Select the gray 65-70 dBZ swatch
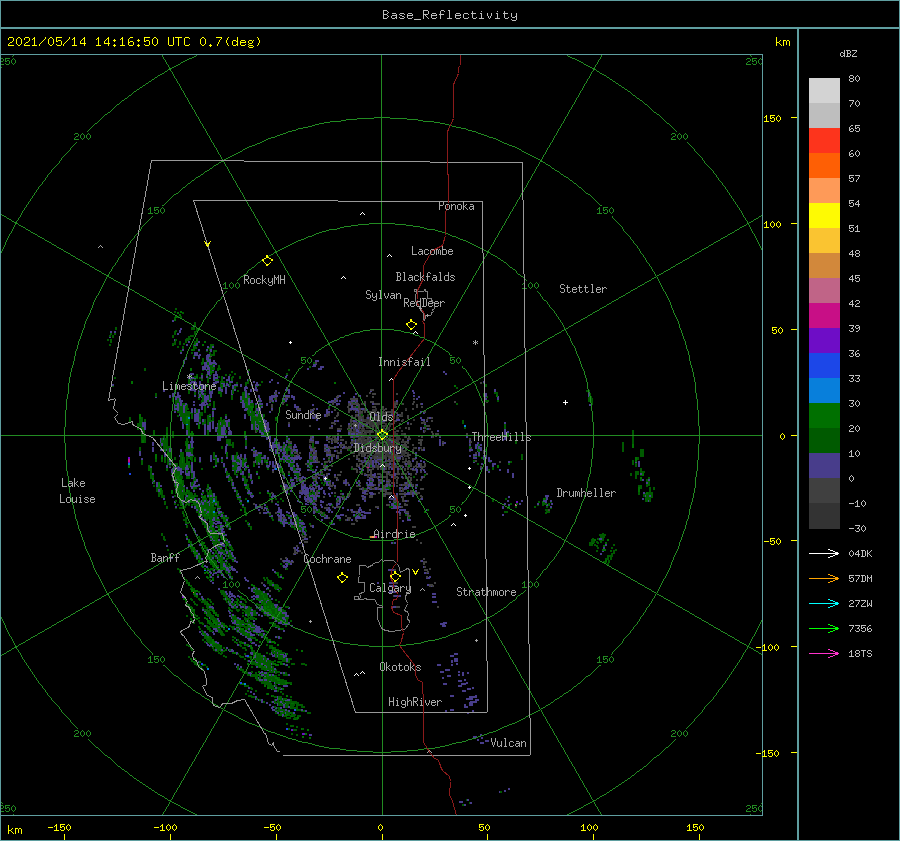 click(x=824, y=116)
